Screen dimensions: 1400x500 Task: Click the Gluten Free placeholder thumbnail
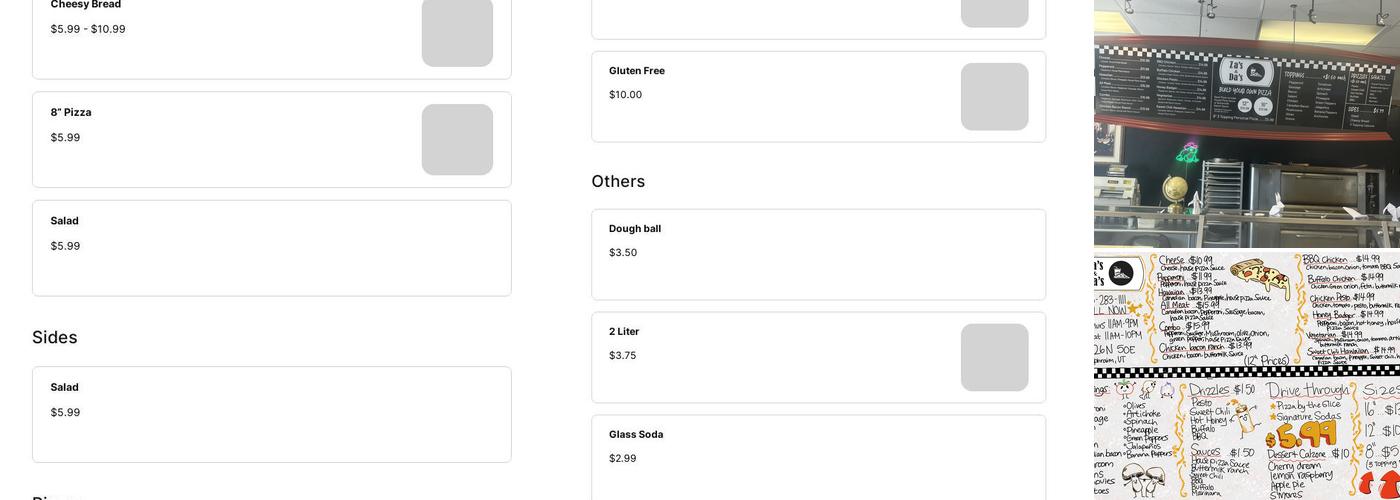pyautogui.click(x=994, y=97)
